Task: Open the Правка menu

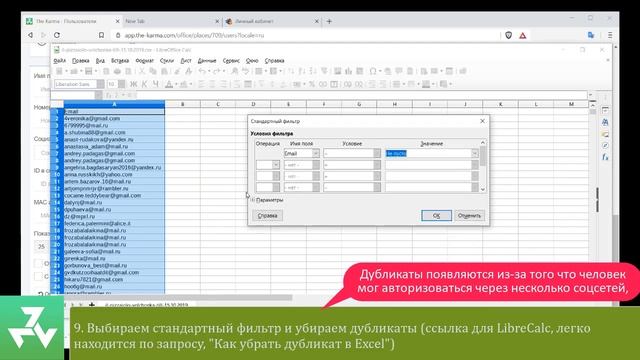Action: [80, 60]
